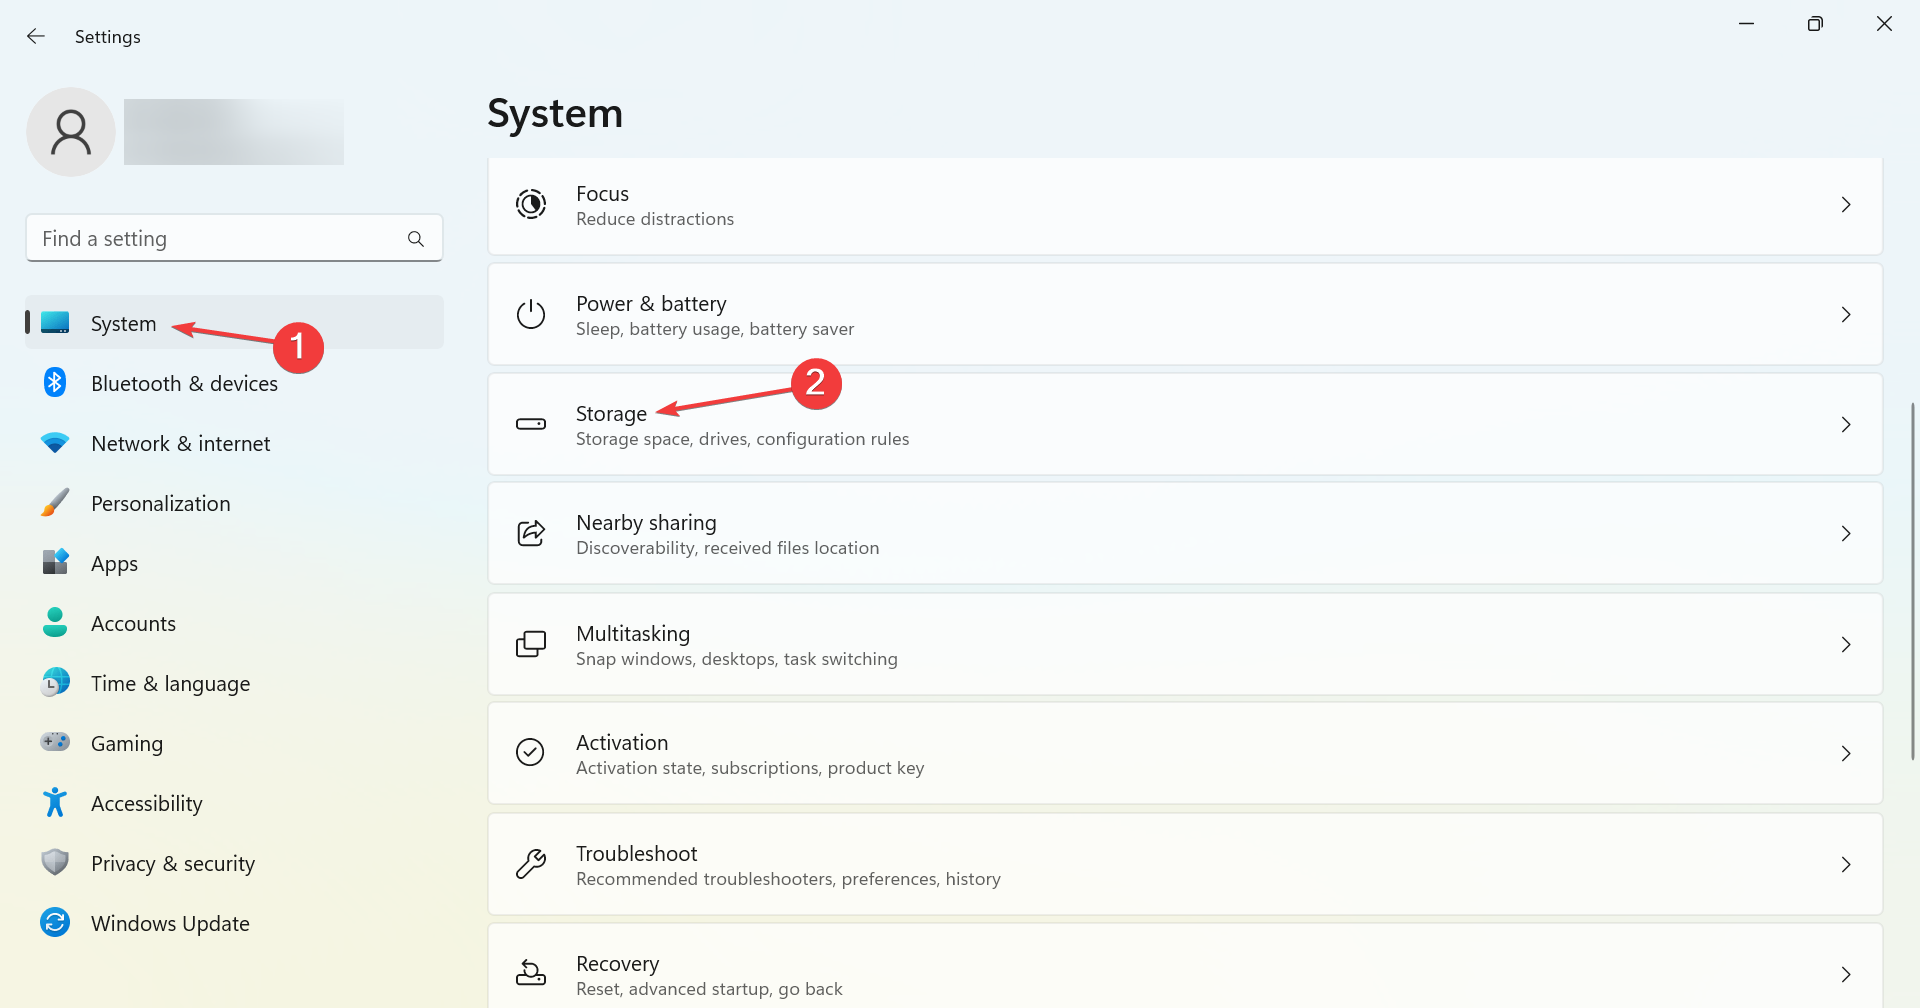Click the Windows Update sync icon
The height and width of the screenshot is (1008, 1920).
tap(55, 922)
